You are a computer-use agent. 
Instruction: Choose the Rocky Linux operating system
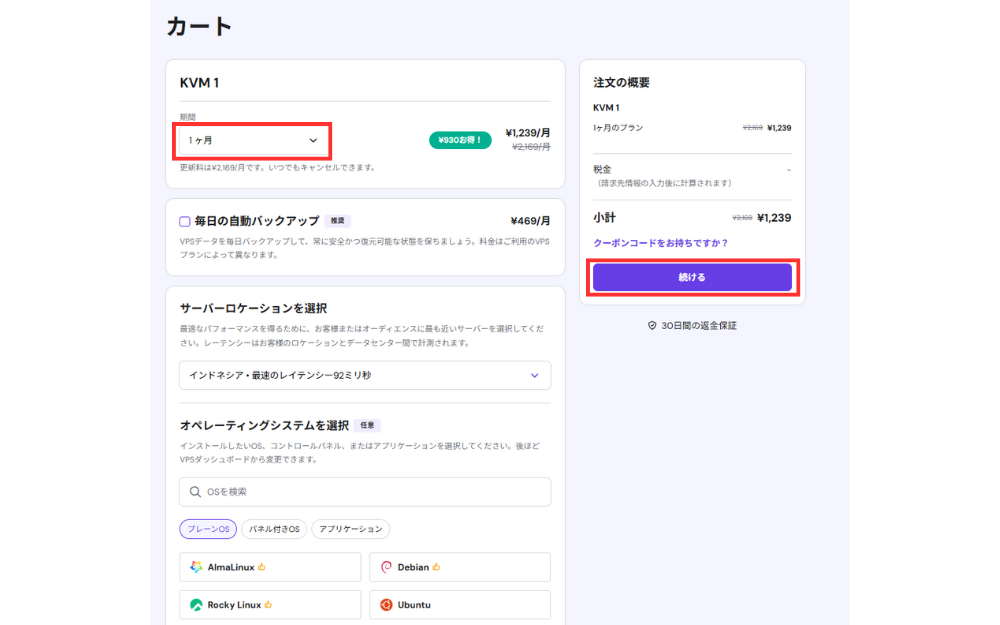[x=270, y=605]
